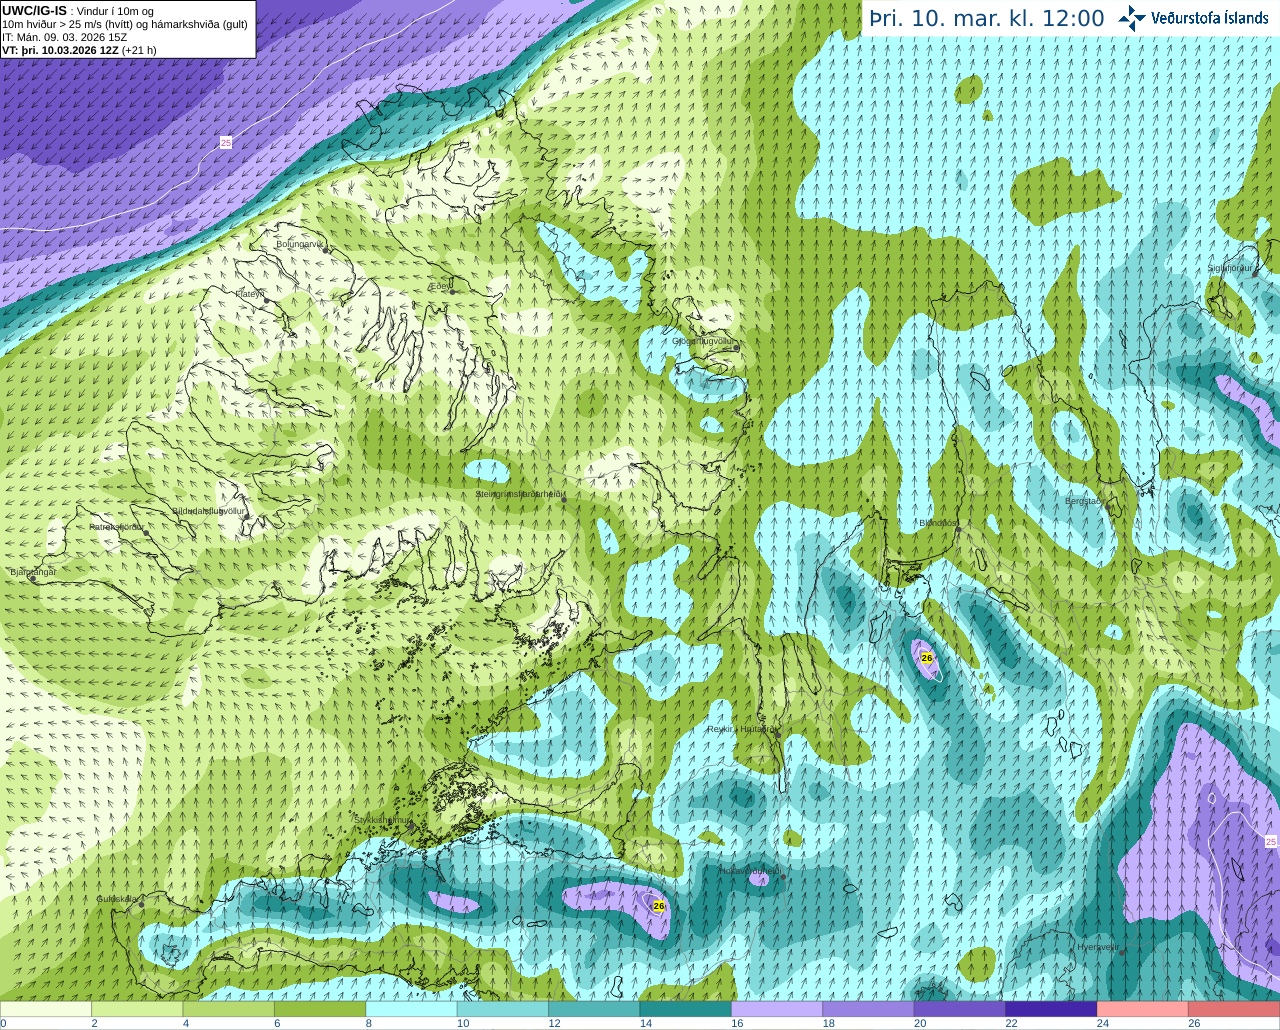
Task: Select the IT: Mán. 09. 03. 2026 15Z line
Action: pos(65,37)
